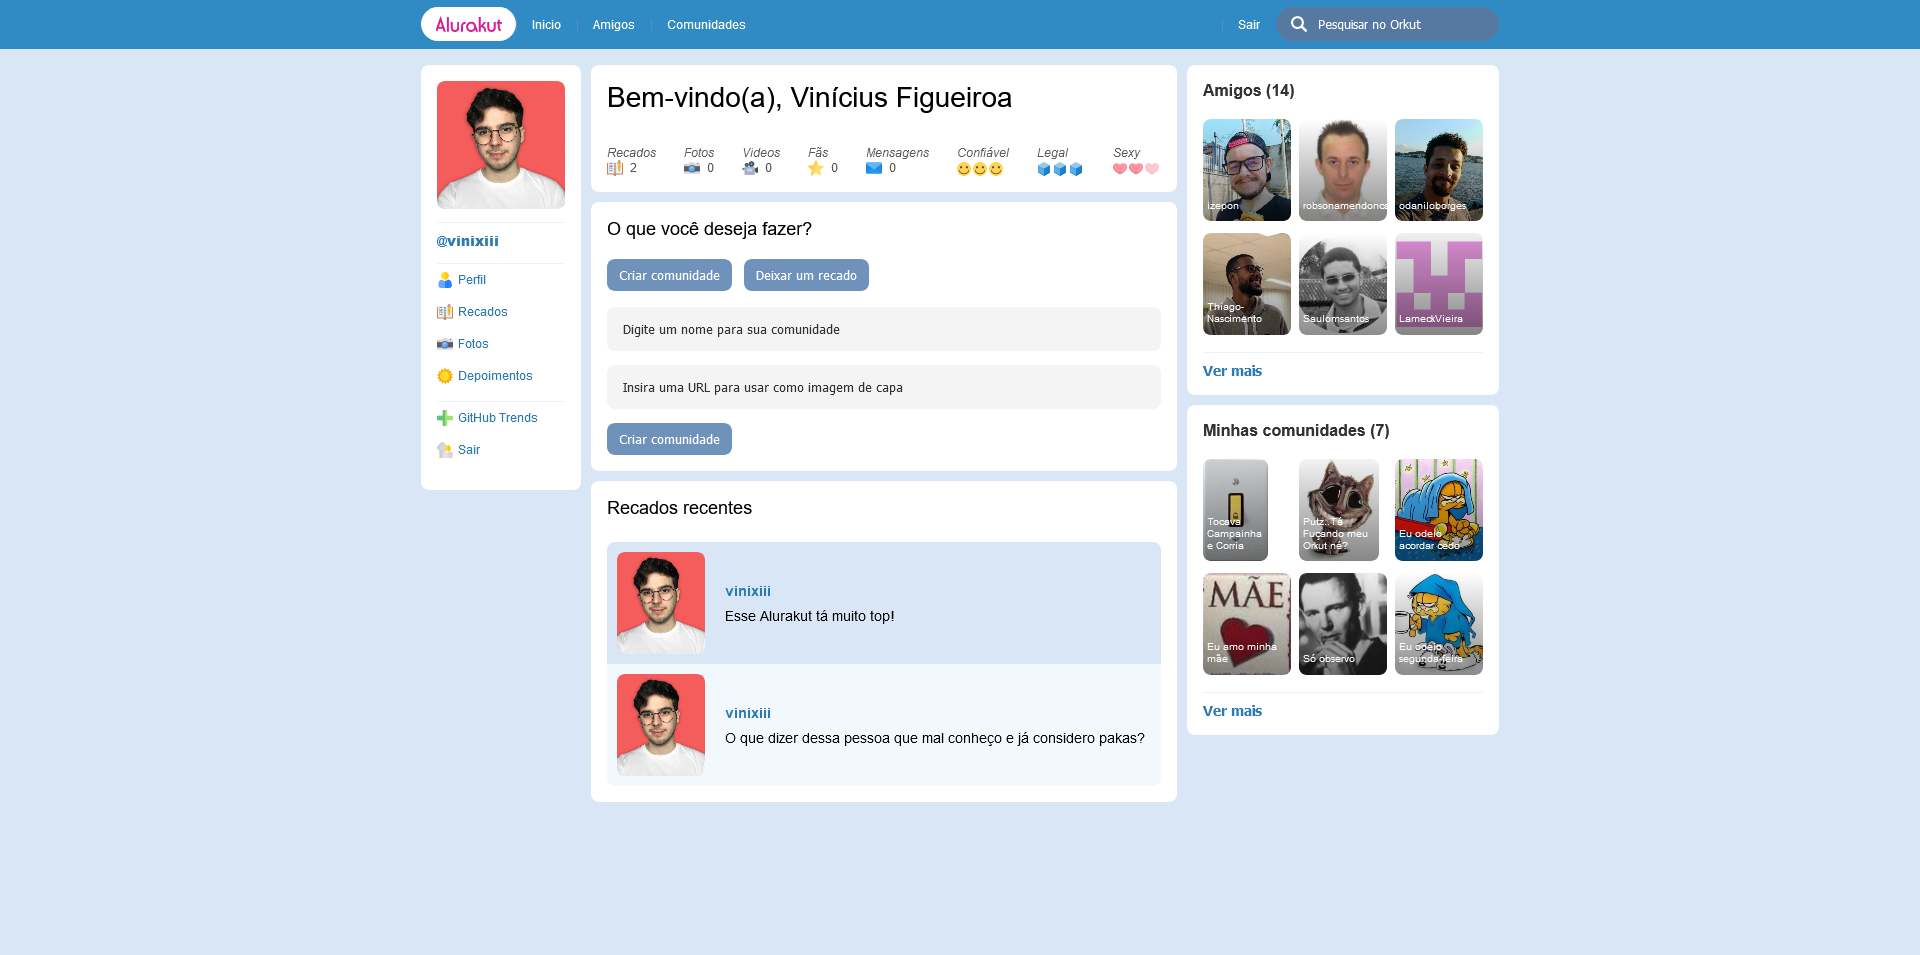Open the Fotos sidebar link
Viewport: 1920px width, 955px height.
473,344
